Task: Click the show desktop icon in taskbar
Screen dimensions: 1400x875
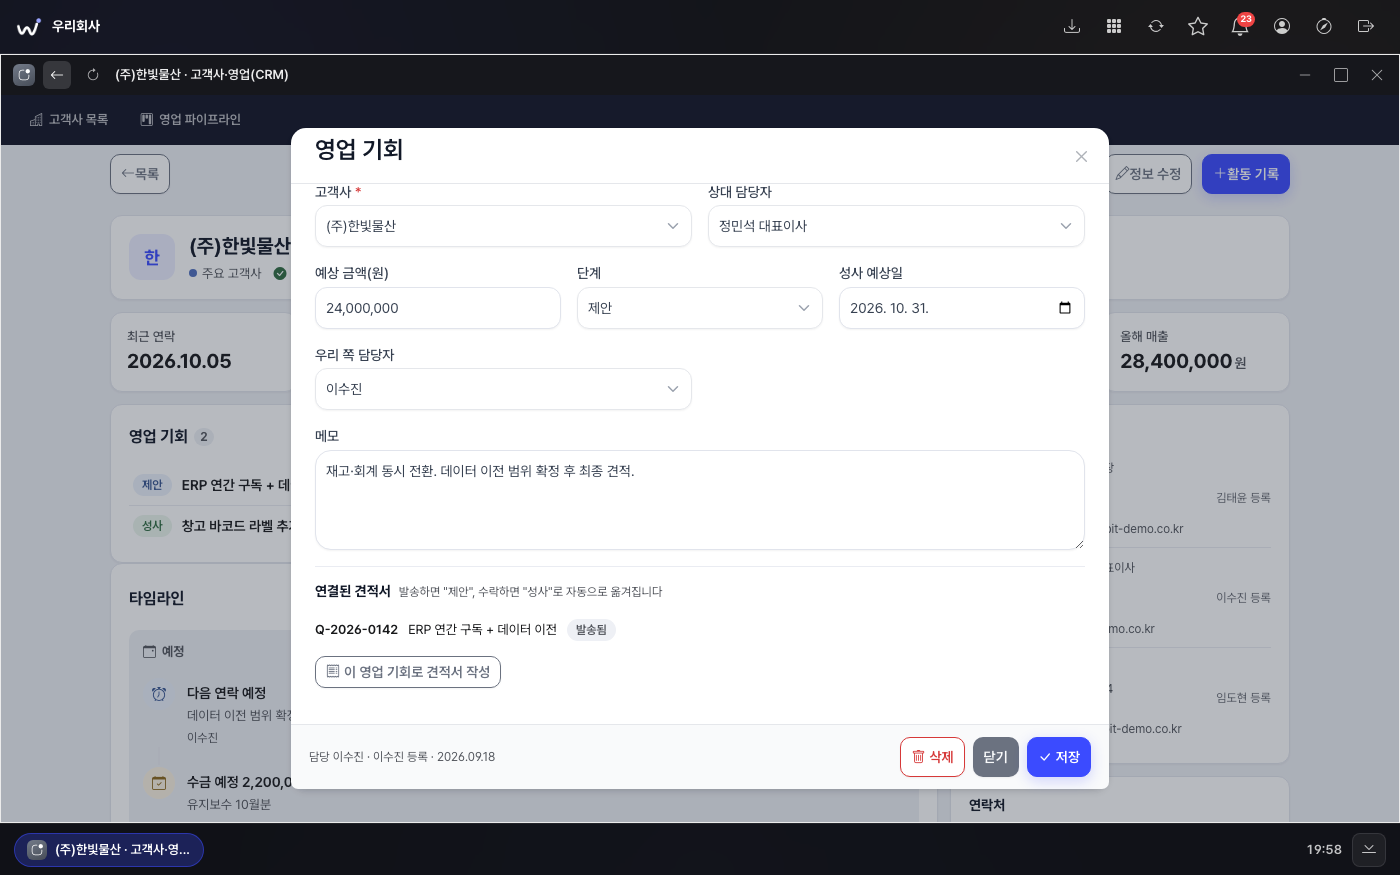Action: [1369, 849]
